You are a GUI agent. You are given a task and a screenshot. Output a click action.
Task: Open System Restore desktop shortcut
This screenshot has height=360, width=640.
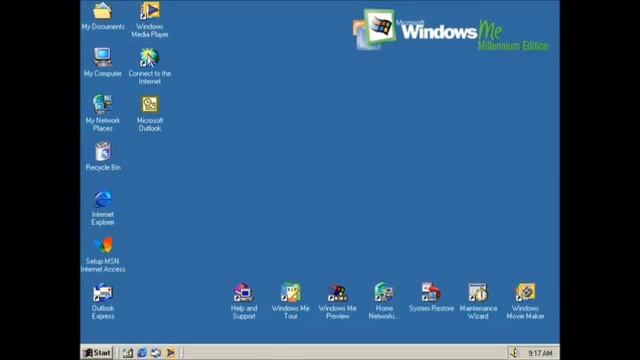(431, 293)
